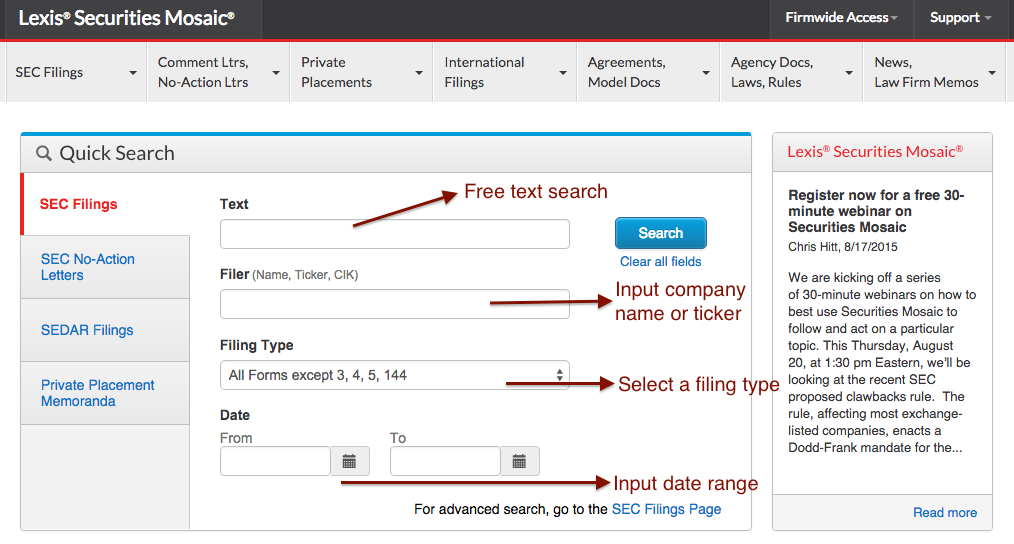Open the SEC Filings navigation menu
The height and width of the screenshot is (544, 1014).
tap(74, 72)
